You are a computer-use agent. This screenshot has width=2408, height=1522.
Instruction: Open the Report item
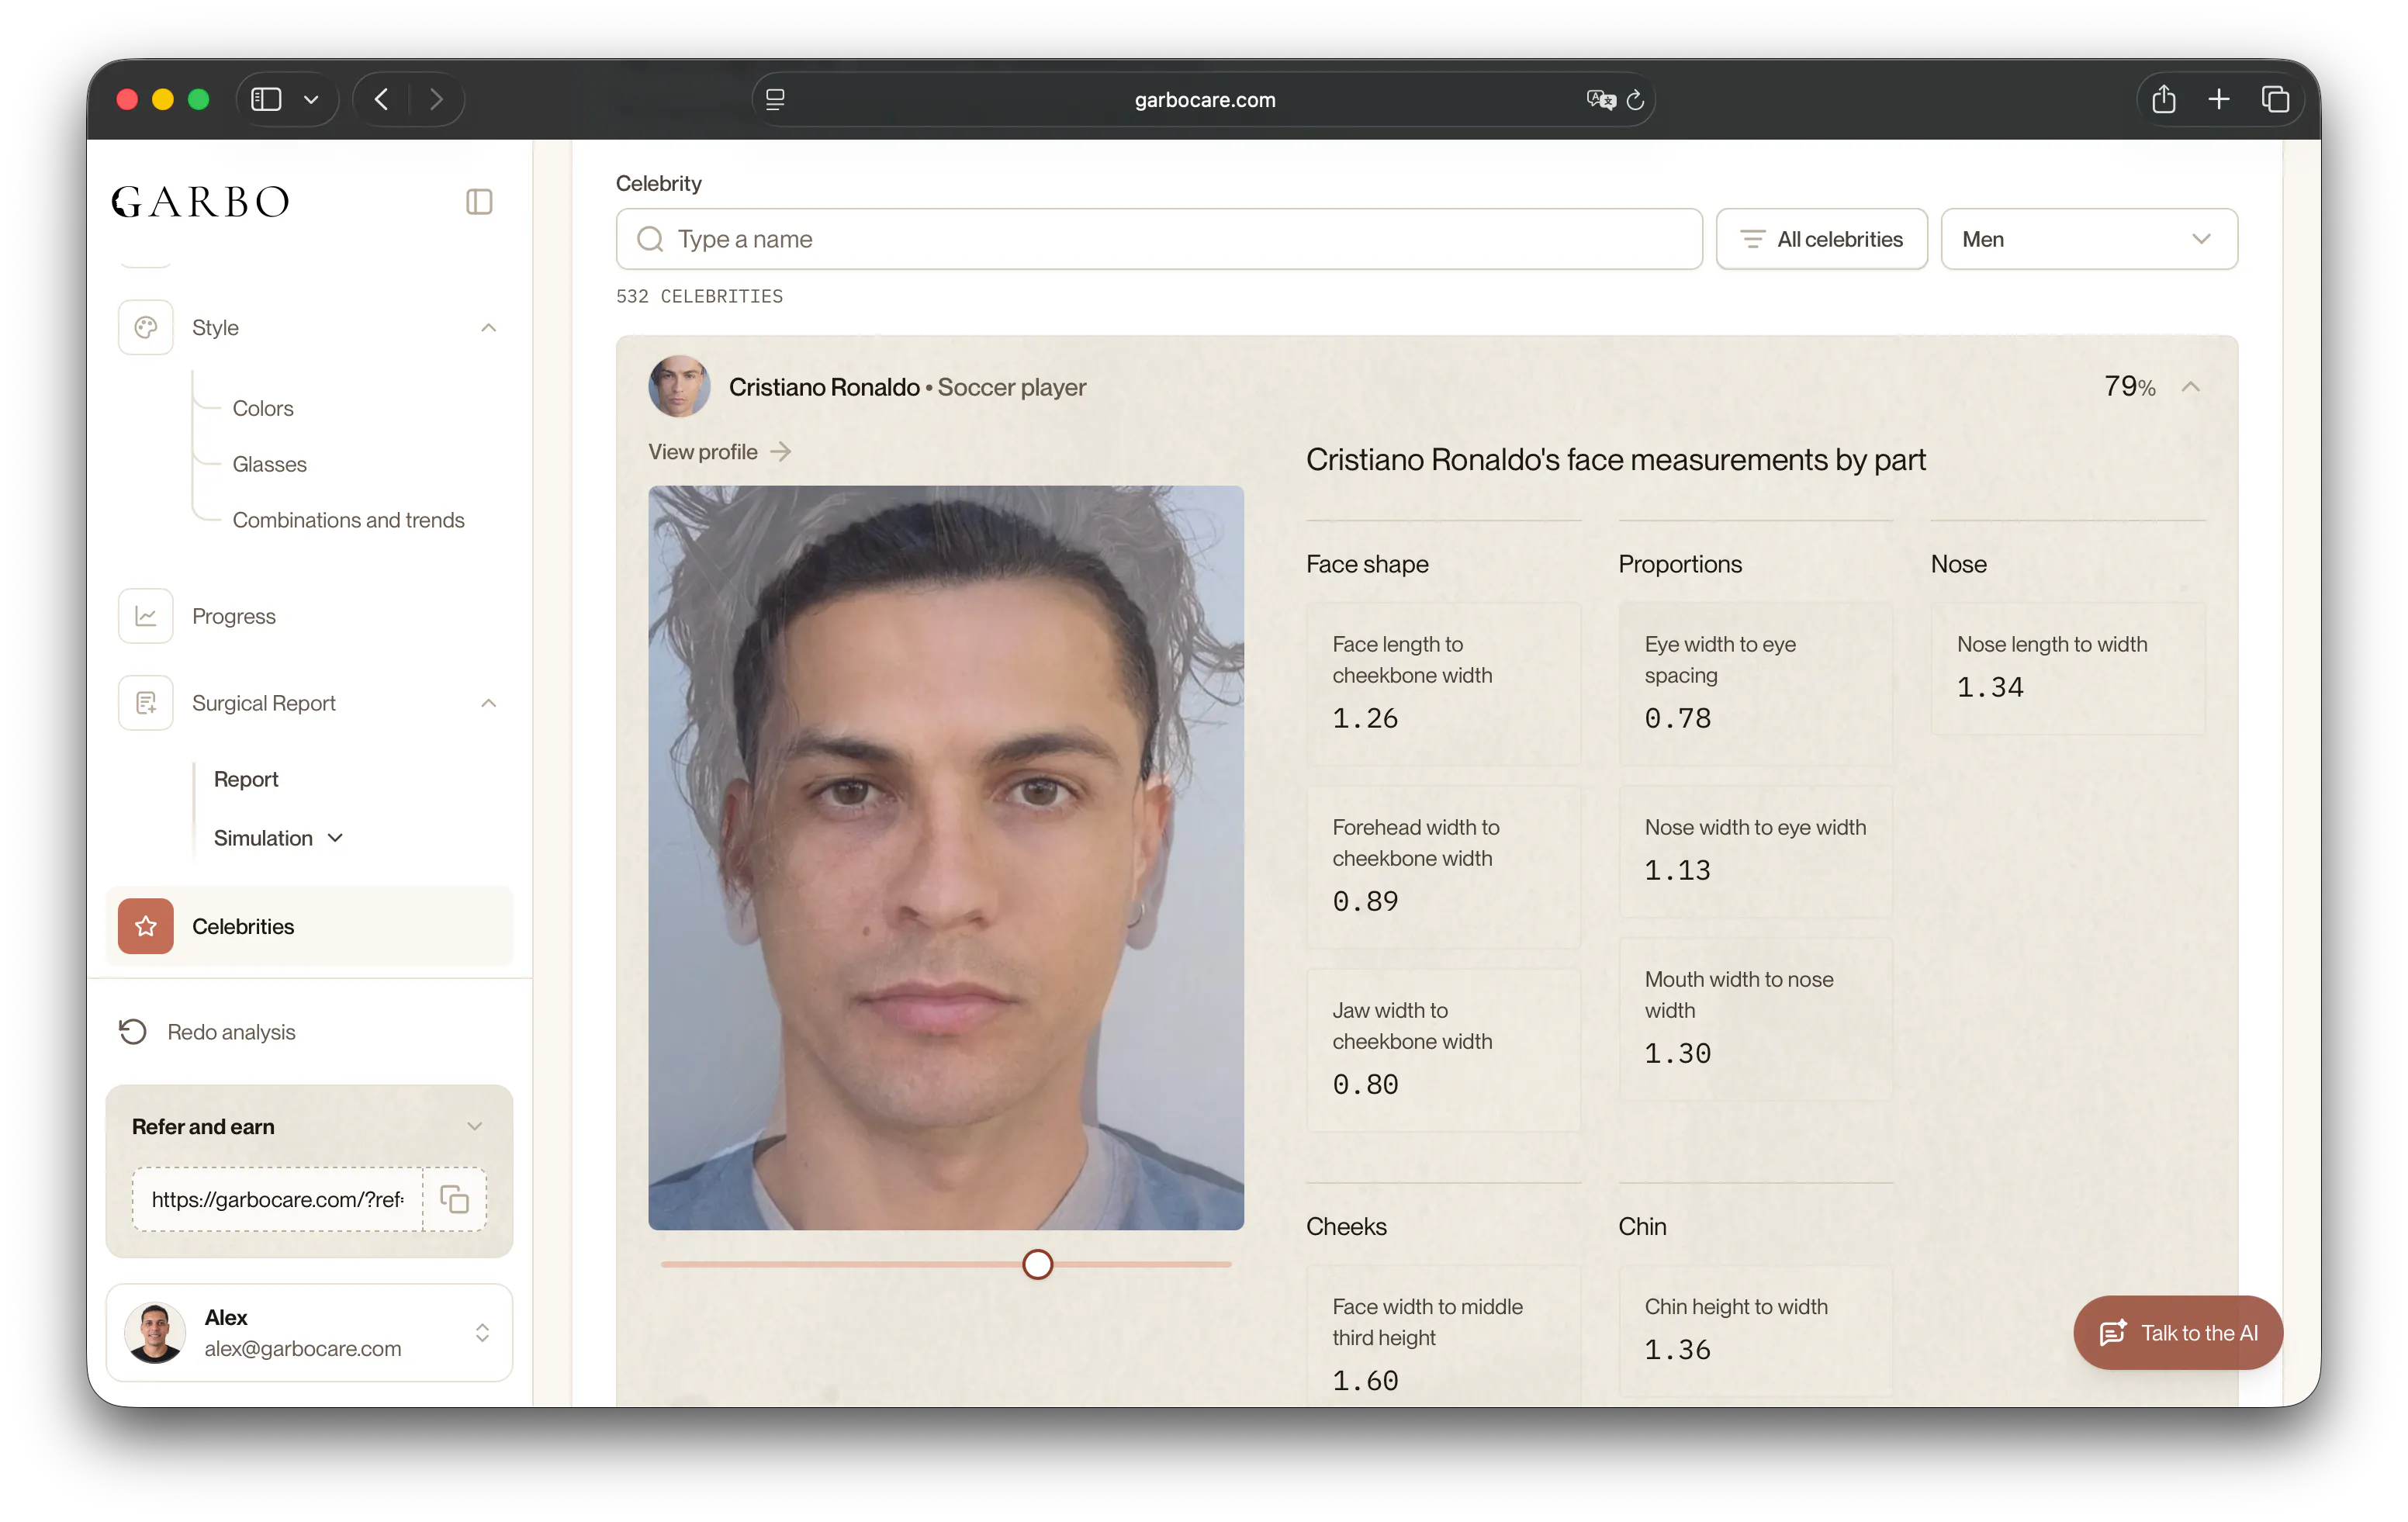pyautogui.click(x=246, y=779)
